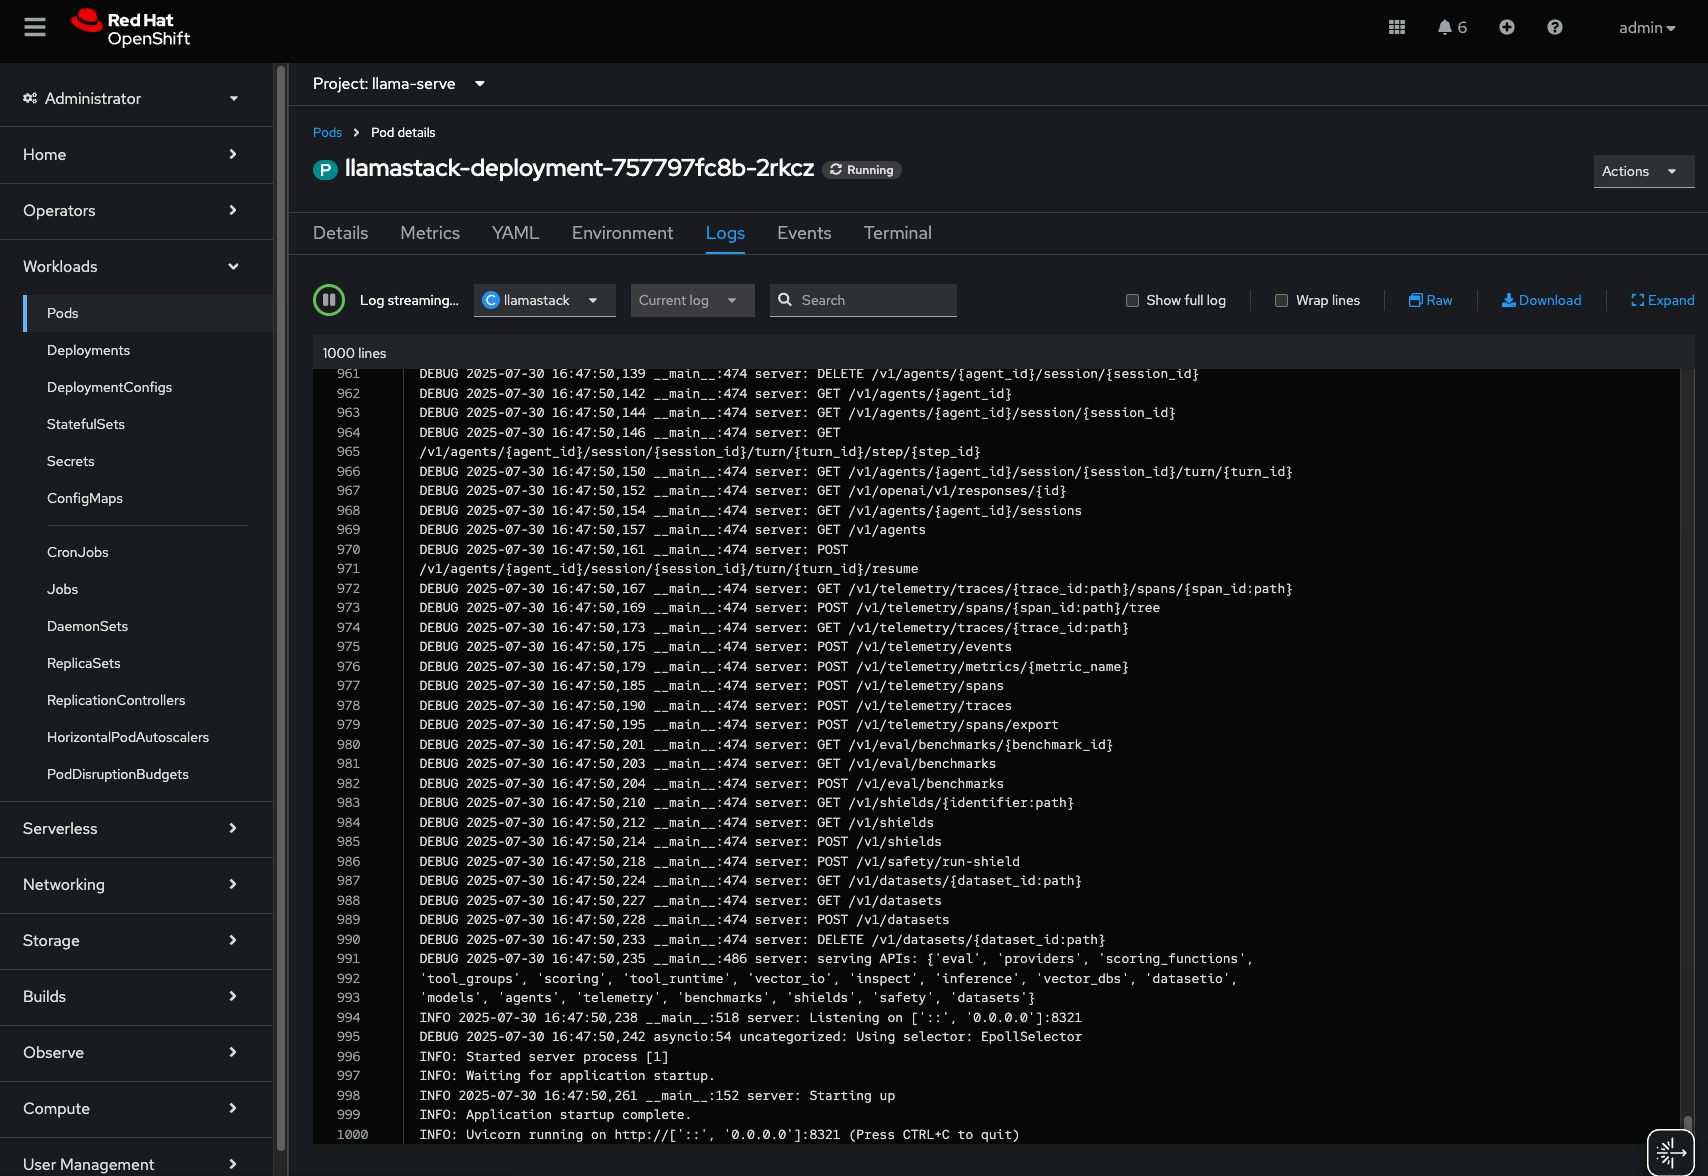Open the help question mark menu
The width and height of the screenshot is (1708, 1176).
(1555, 27)
